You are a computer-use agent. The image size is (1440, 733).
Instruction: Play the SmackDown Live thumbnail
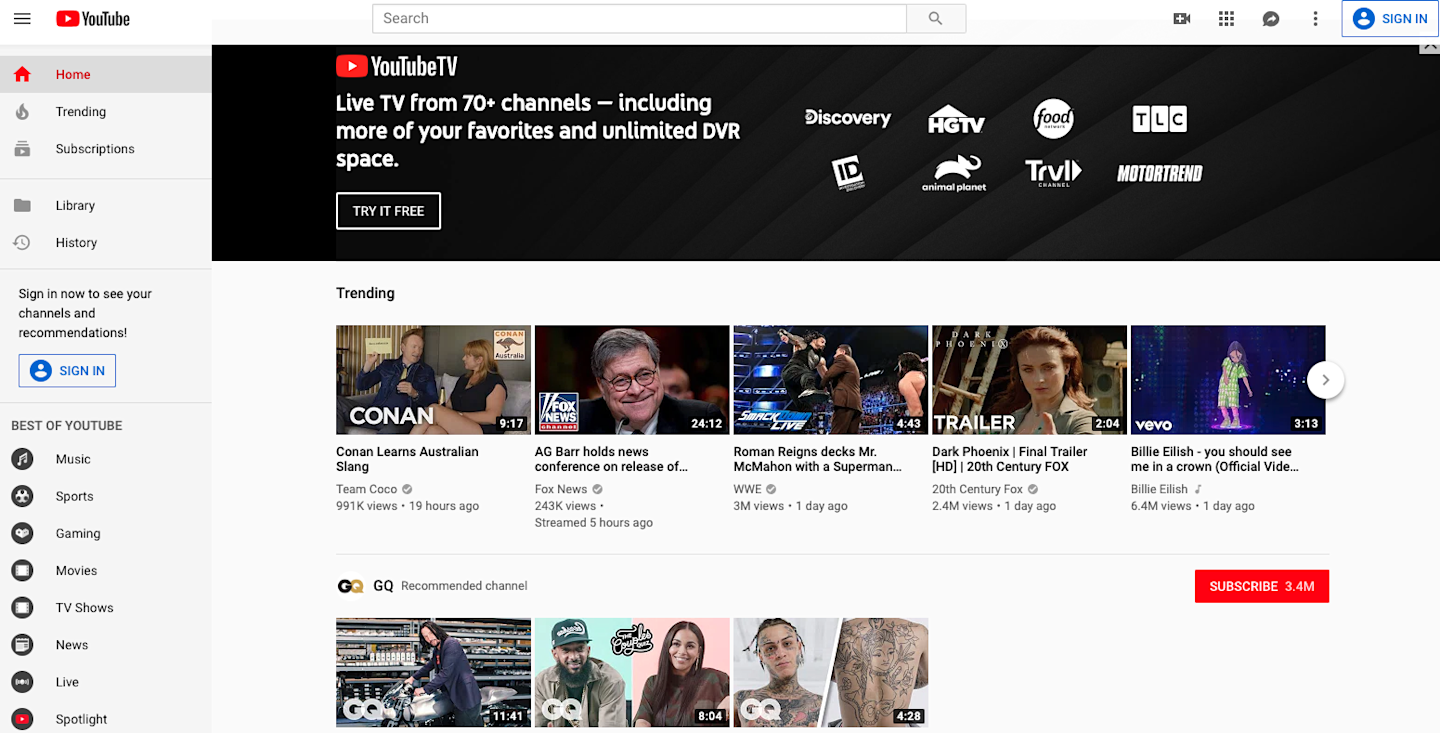(831, 380)
